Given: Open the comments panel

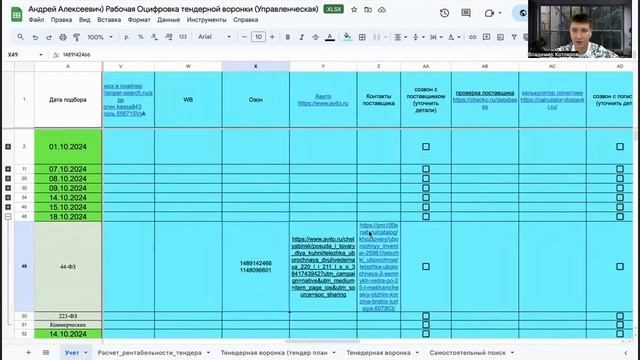Looking at the screenshot, I should pos(466,13).
